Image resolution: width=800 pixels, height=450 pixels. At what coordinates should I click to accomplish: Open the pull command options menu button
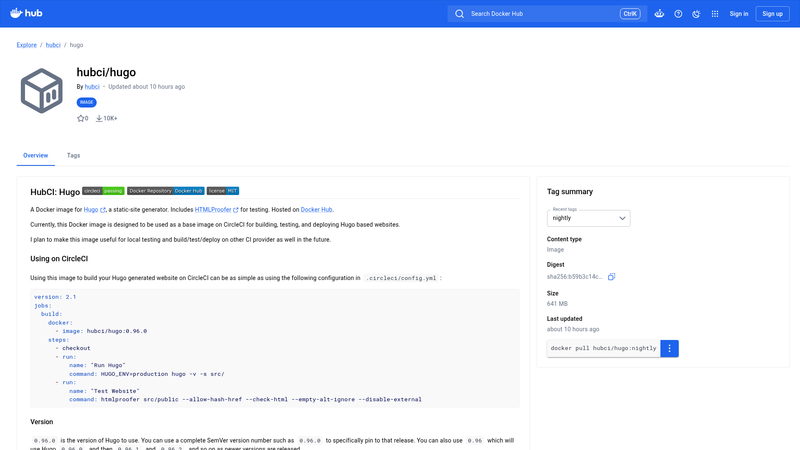(669, 348)
